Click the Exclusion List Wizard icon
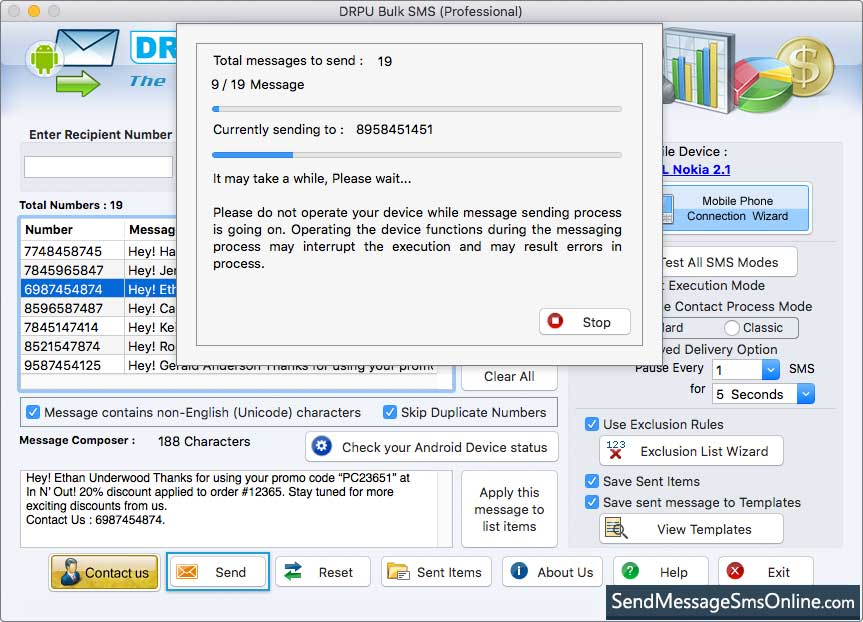 tap(616, 450)
